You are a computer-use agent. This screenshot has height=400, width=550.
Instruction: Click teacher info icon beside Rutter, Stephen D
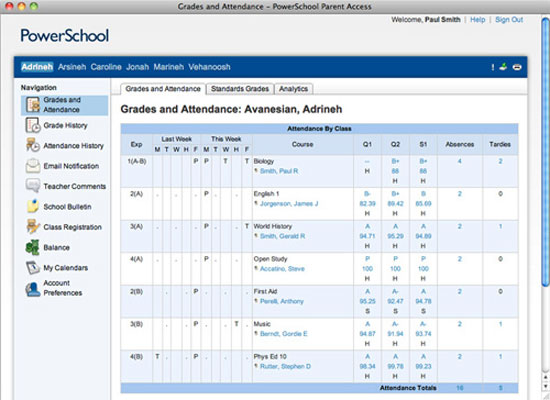pos(256,366)
